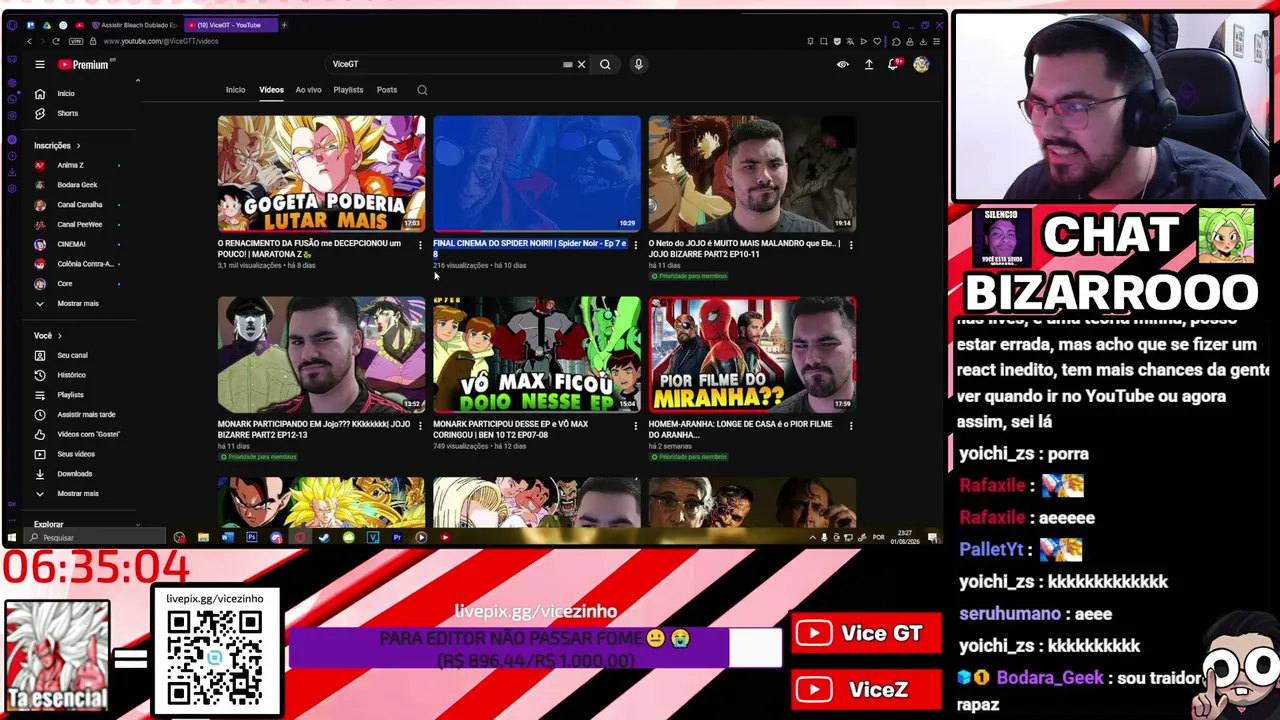The width and height of the screenshot is (1280, 720).
Task: Search within the ViceGT channel
Action: point(422,90)
